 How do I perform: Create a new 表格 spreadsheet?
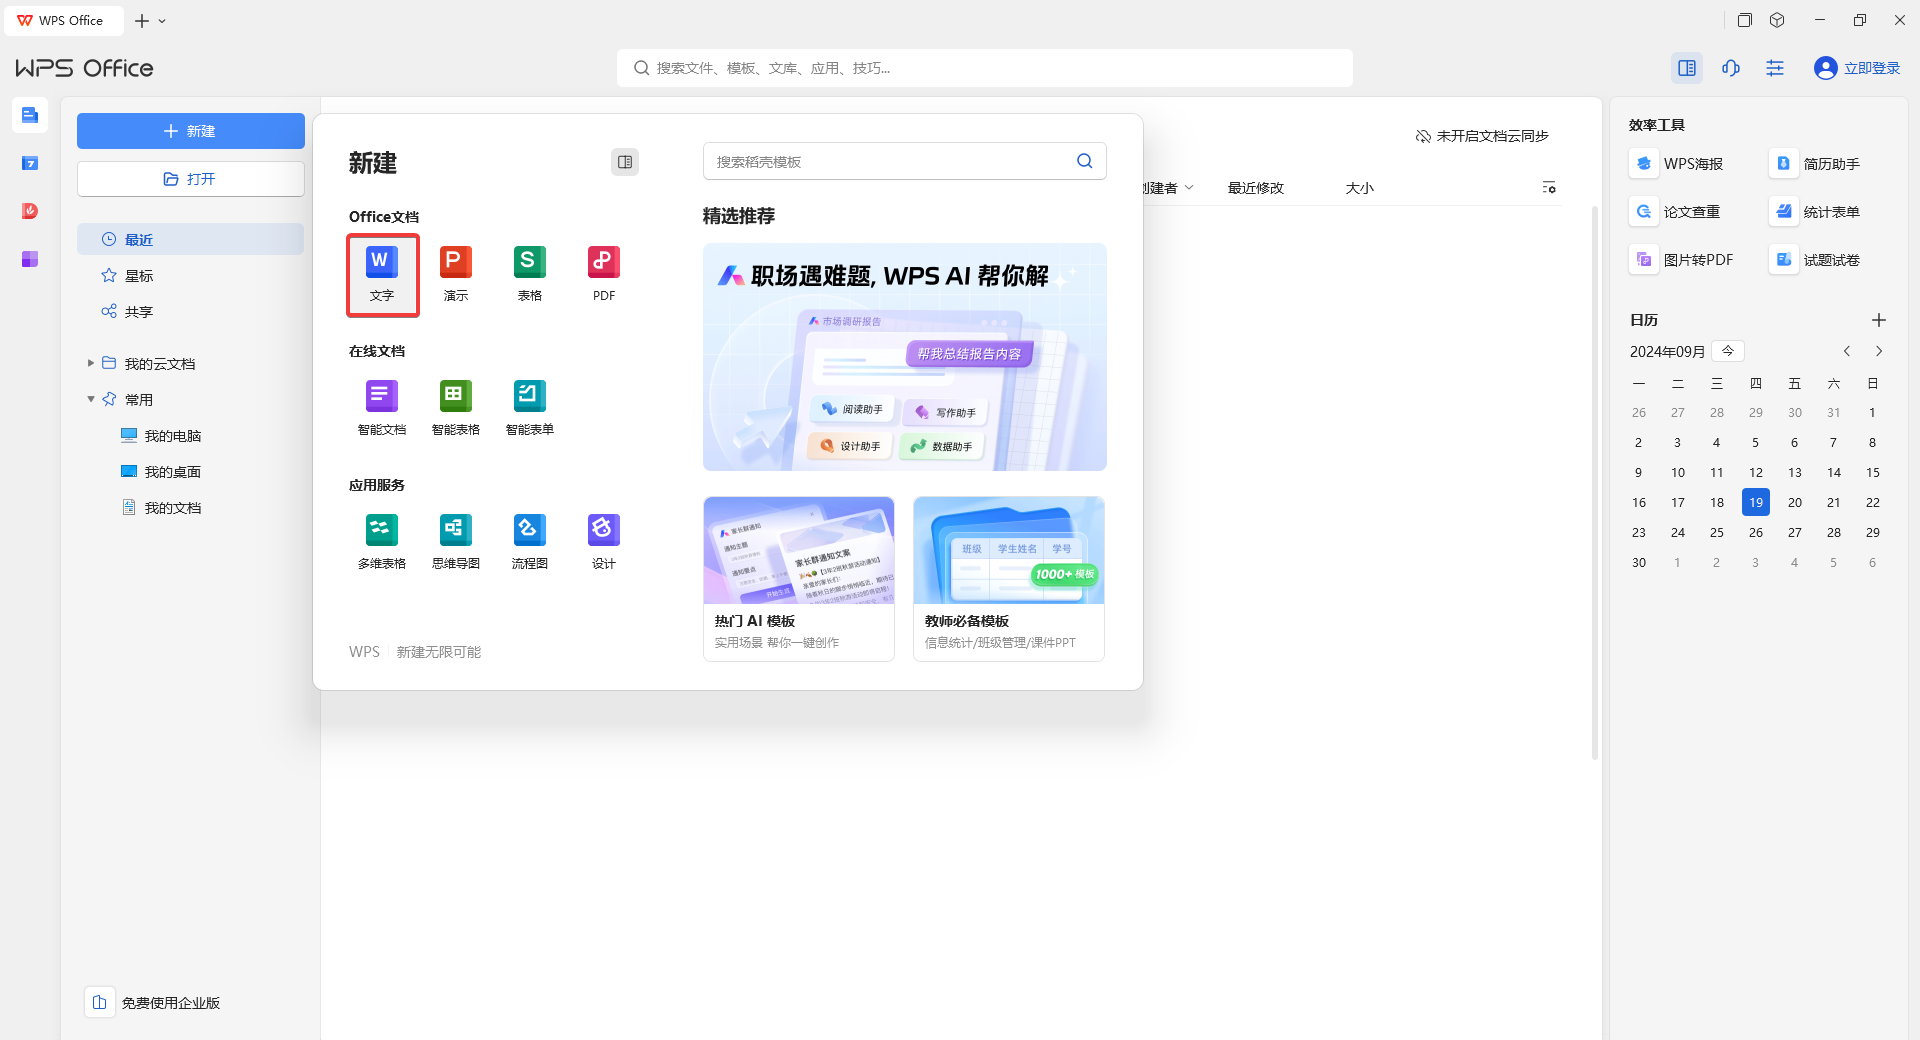[x=529, y=272]
